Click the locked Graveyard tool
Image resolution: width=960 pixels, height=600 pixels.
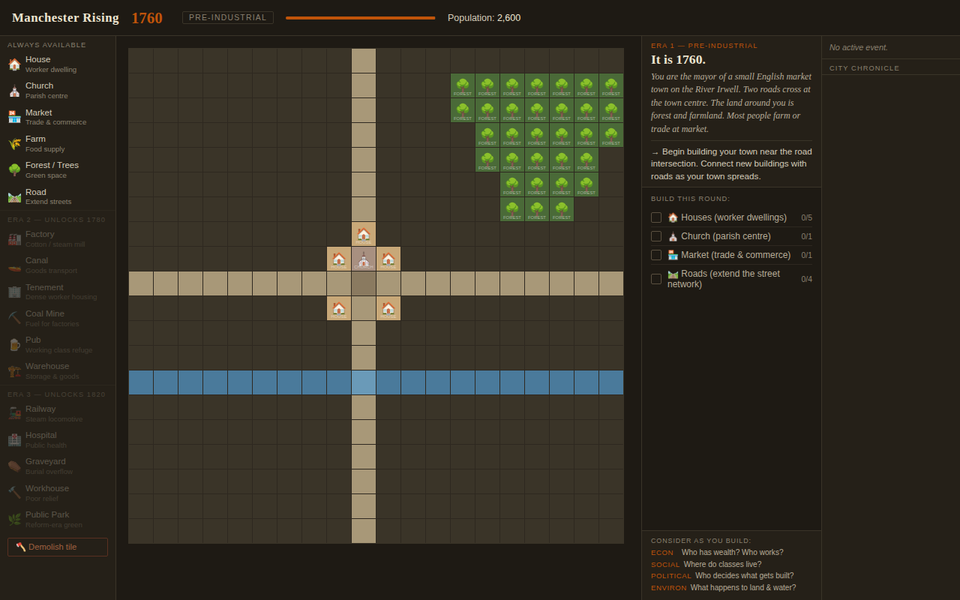58,466
